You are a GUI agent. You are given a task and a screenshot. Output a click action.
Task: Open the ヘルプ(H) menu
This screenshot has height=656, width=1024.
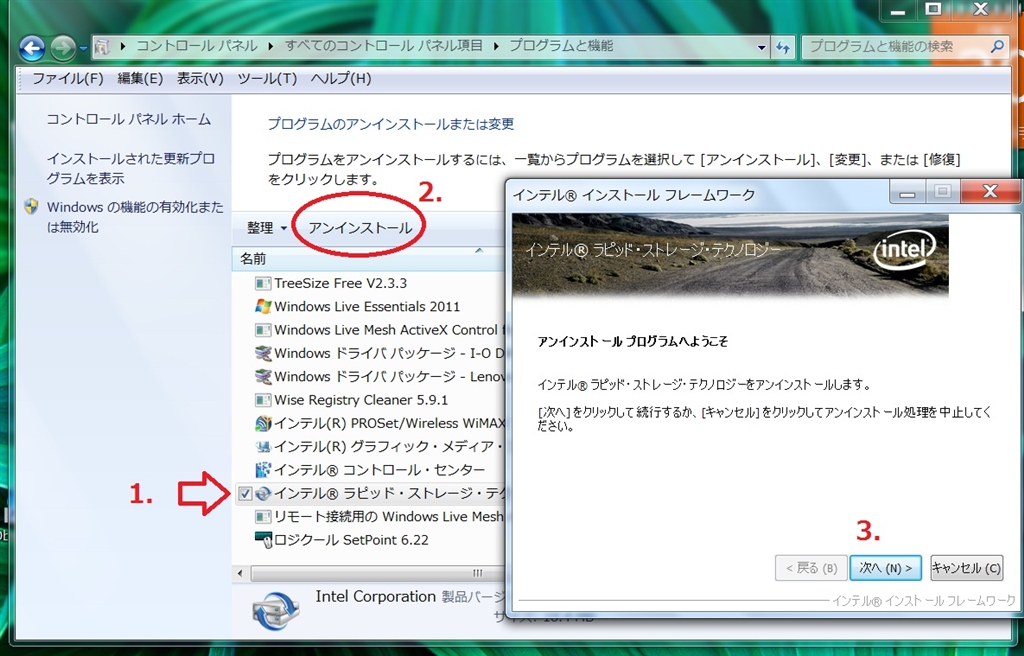[341, 78]
